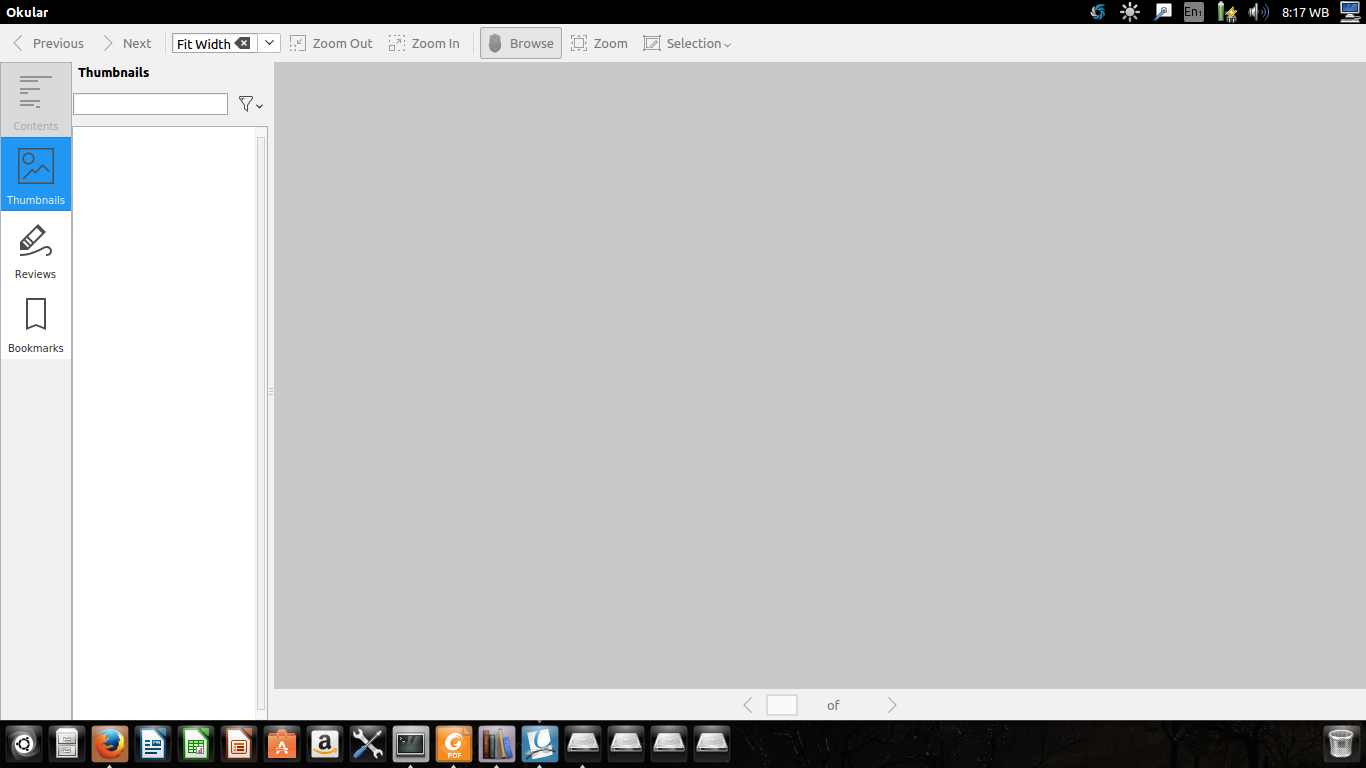Image resolution: width=1366 pixels, height=768 pixels.
Task: Go to the Next page
Action: pyautogui.click(x=128, y=43)
